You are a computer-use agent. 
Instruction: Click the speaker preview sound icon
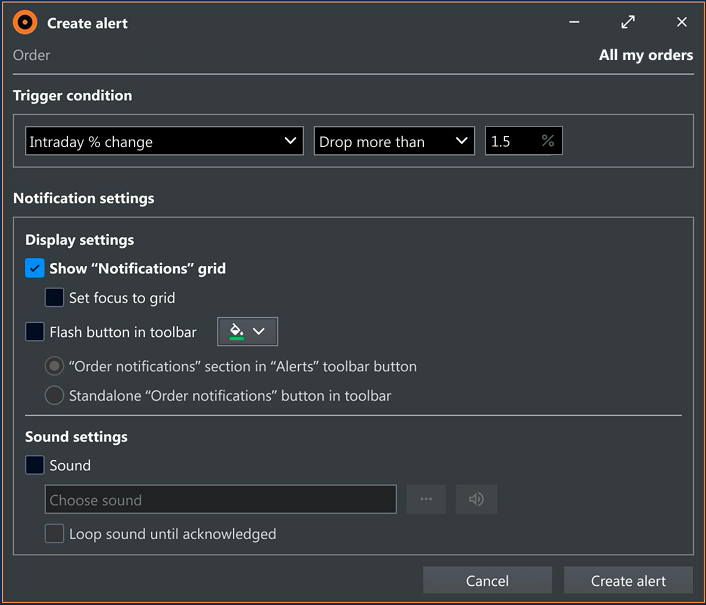point(476,499)
